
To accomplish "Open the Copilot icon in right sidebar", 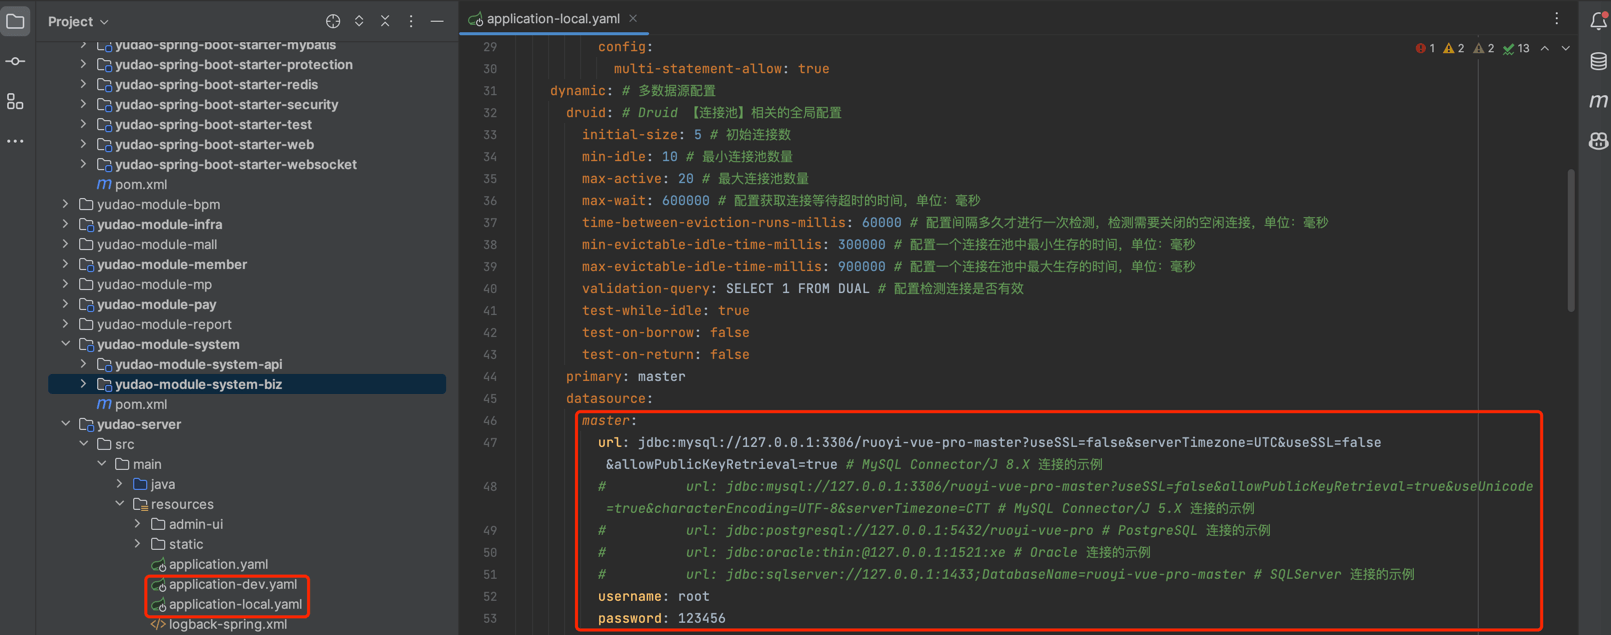I will 1598,141.
